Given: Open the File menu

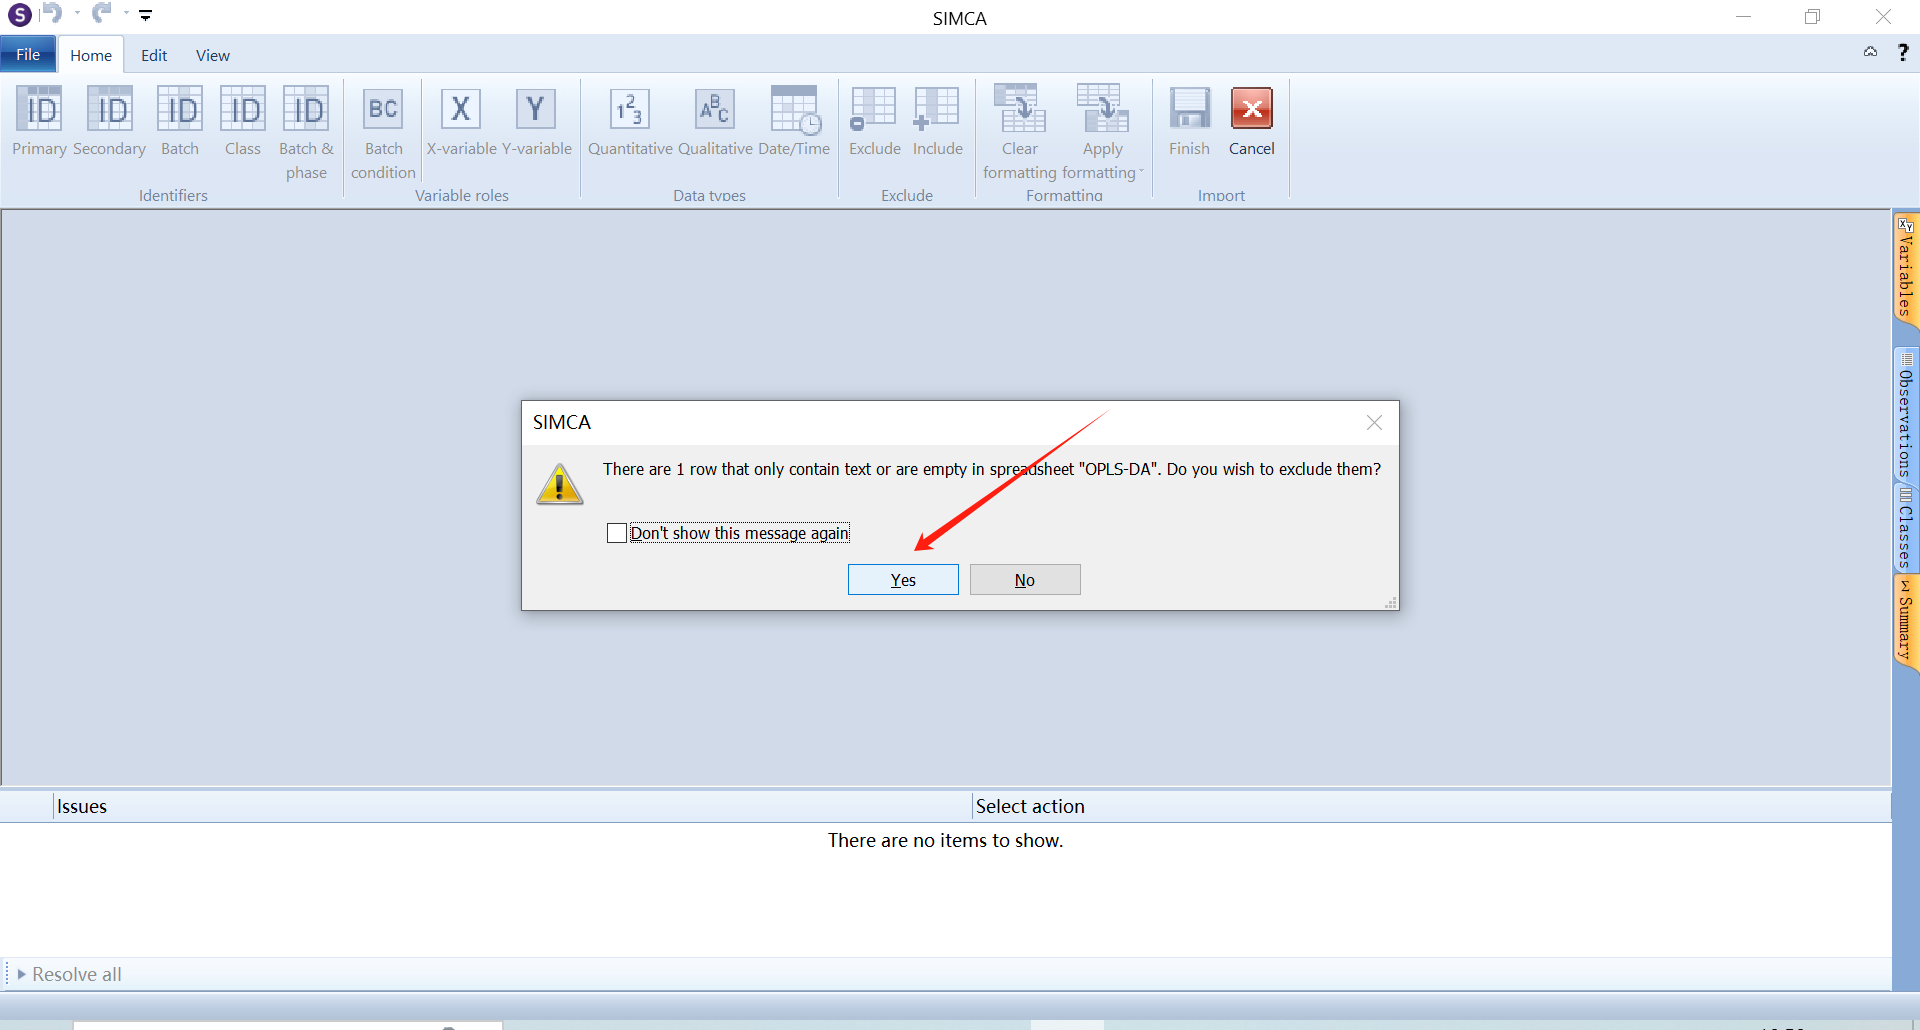Looking at the screenshot, I should tap(28, 55).
